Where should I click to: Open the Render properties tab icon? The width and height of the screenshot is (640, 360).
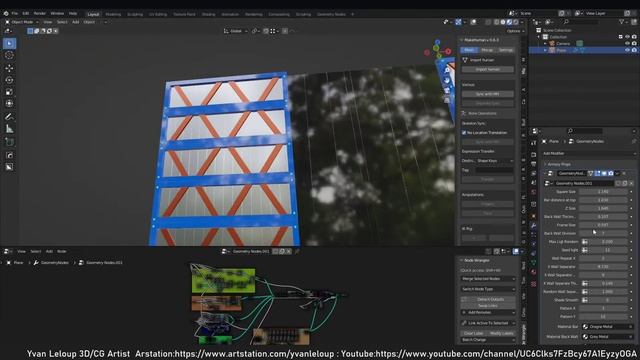(x=533, y=155)
